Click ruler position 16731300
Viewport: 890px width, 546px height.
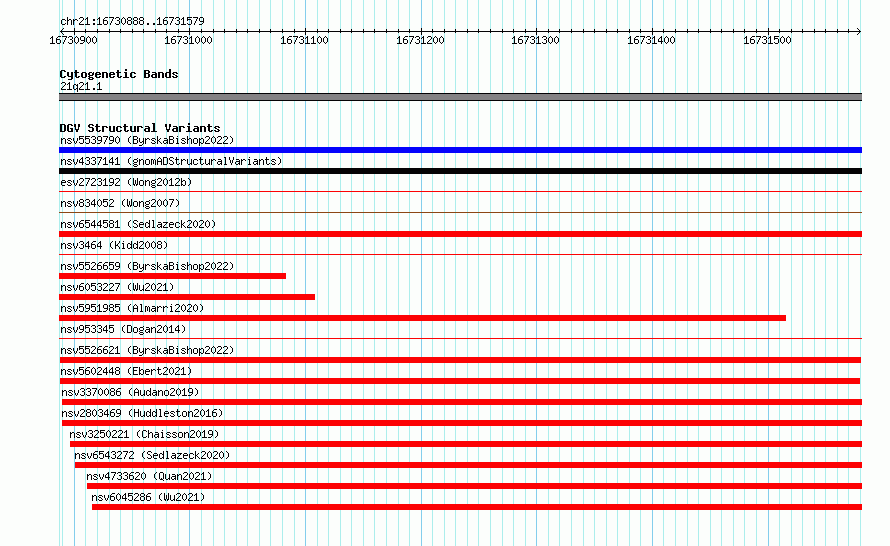point(535,40)
